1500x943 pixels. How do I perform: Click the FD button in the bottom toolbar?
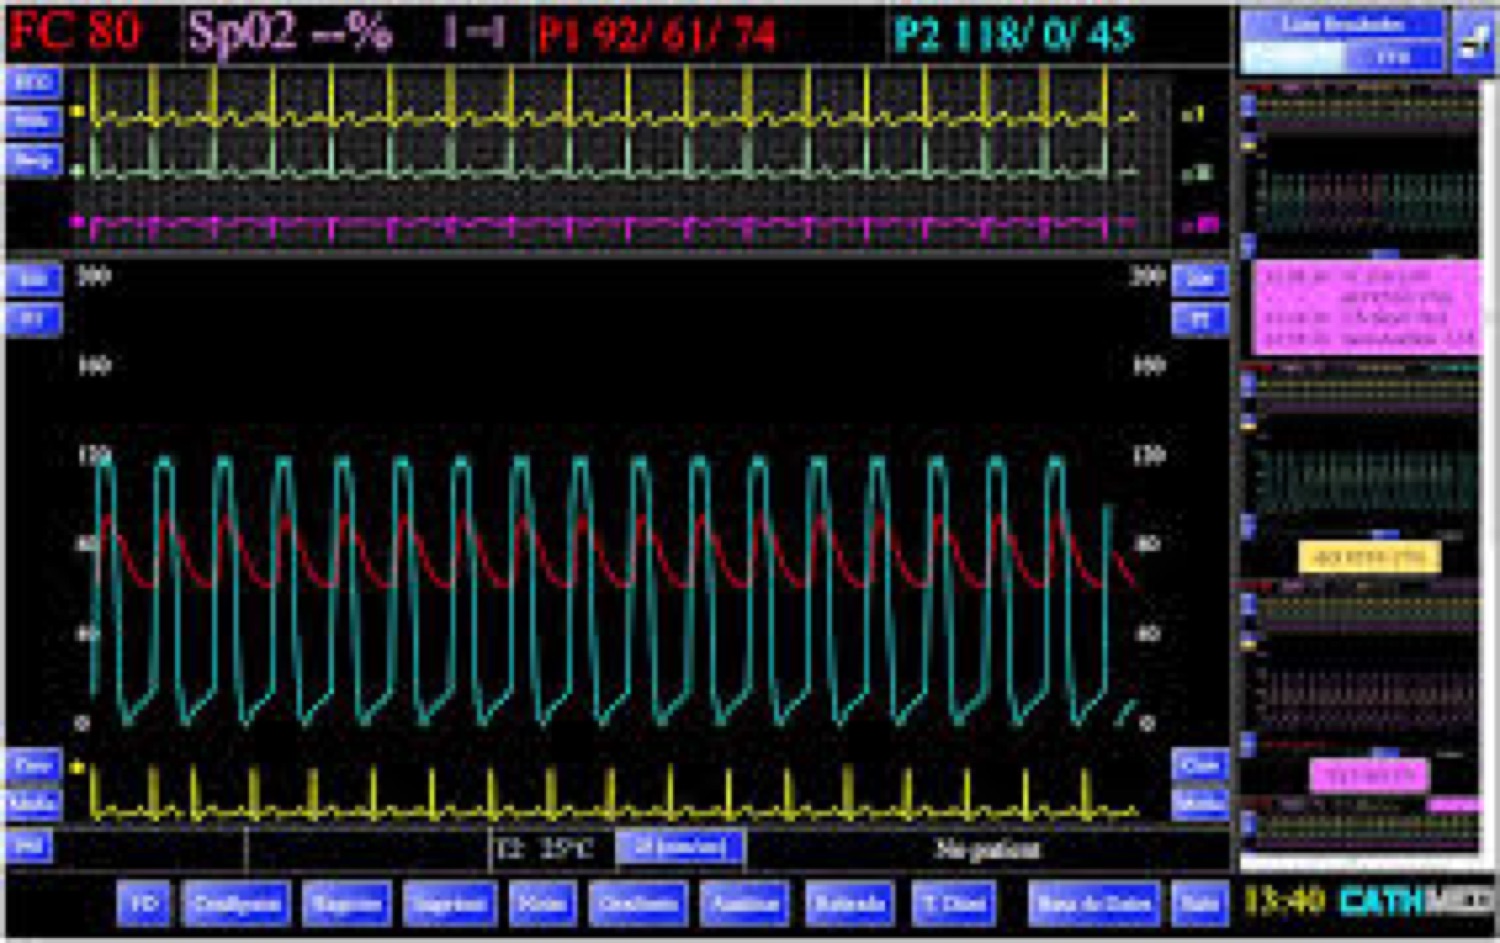click(x=144, y=903)
